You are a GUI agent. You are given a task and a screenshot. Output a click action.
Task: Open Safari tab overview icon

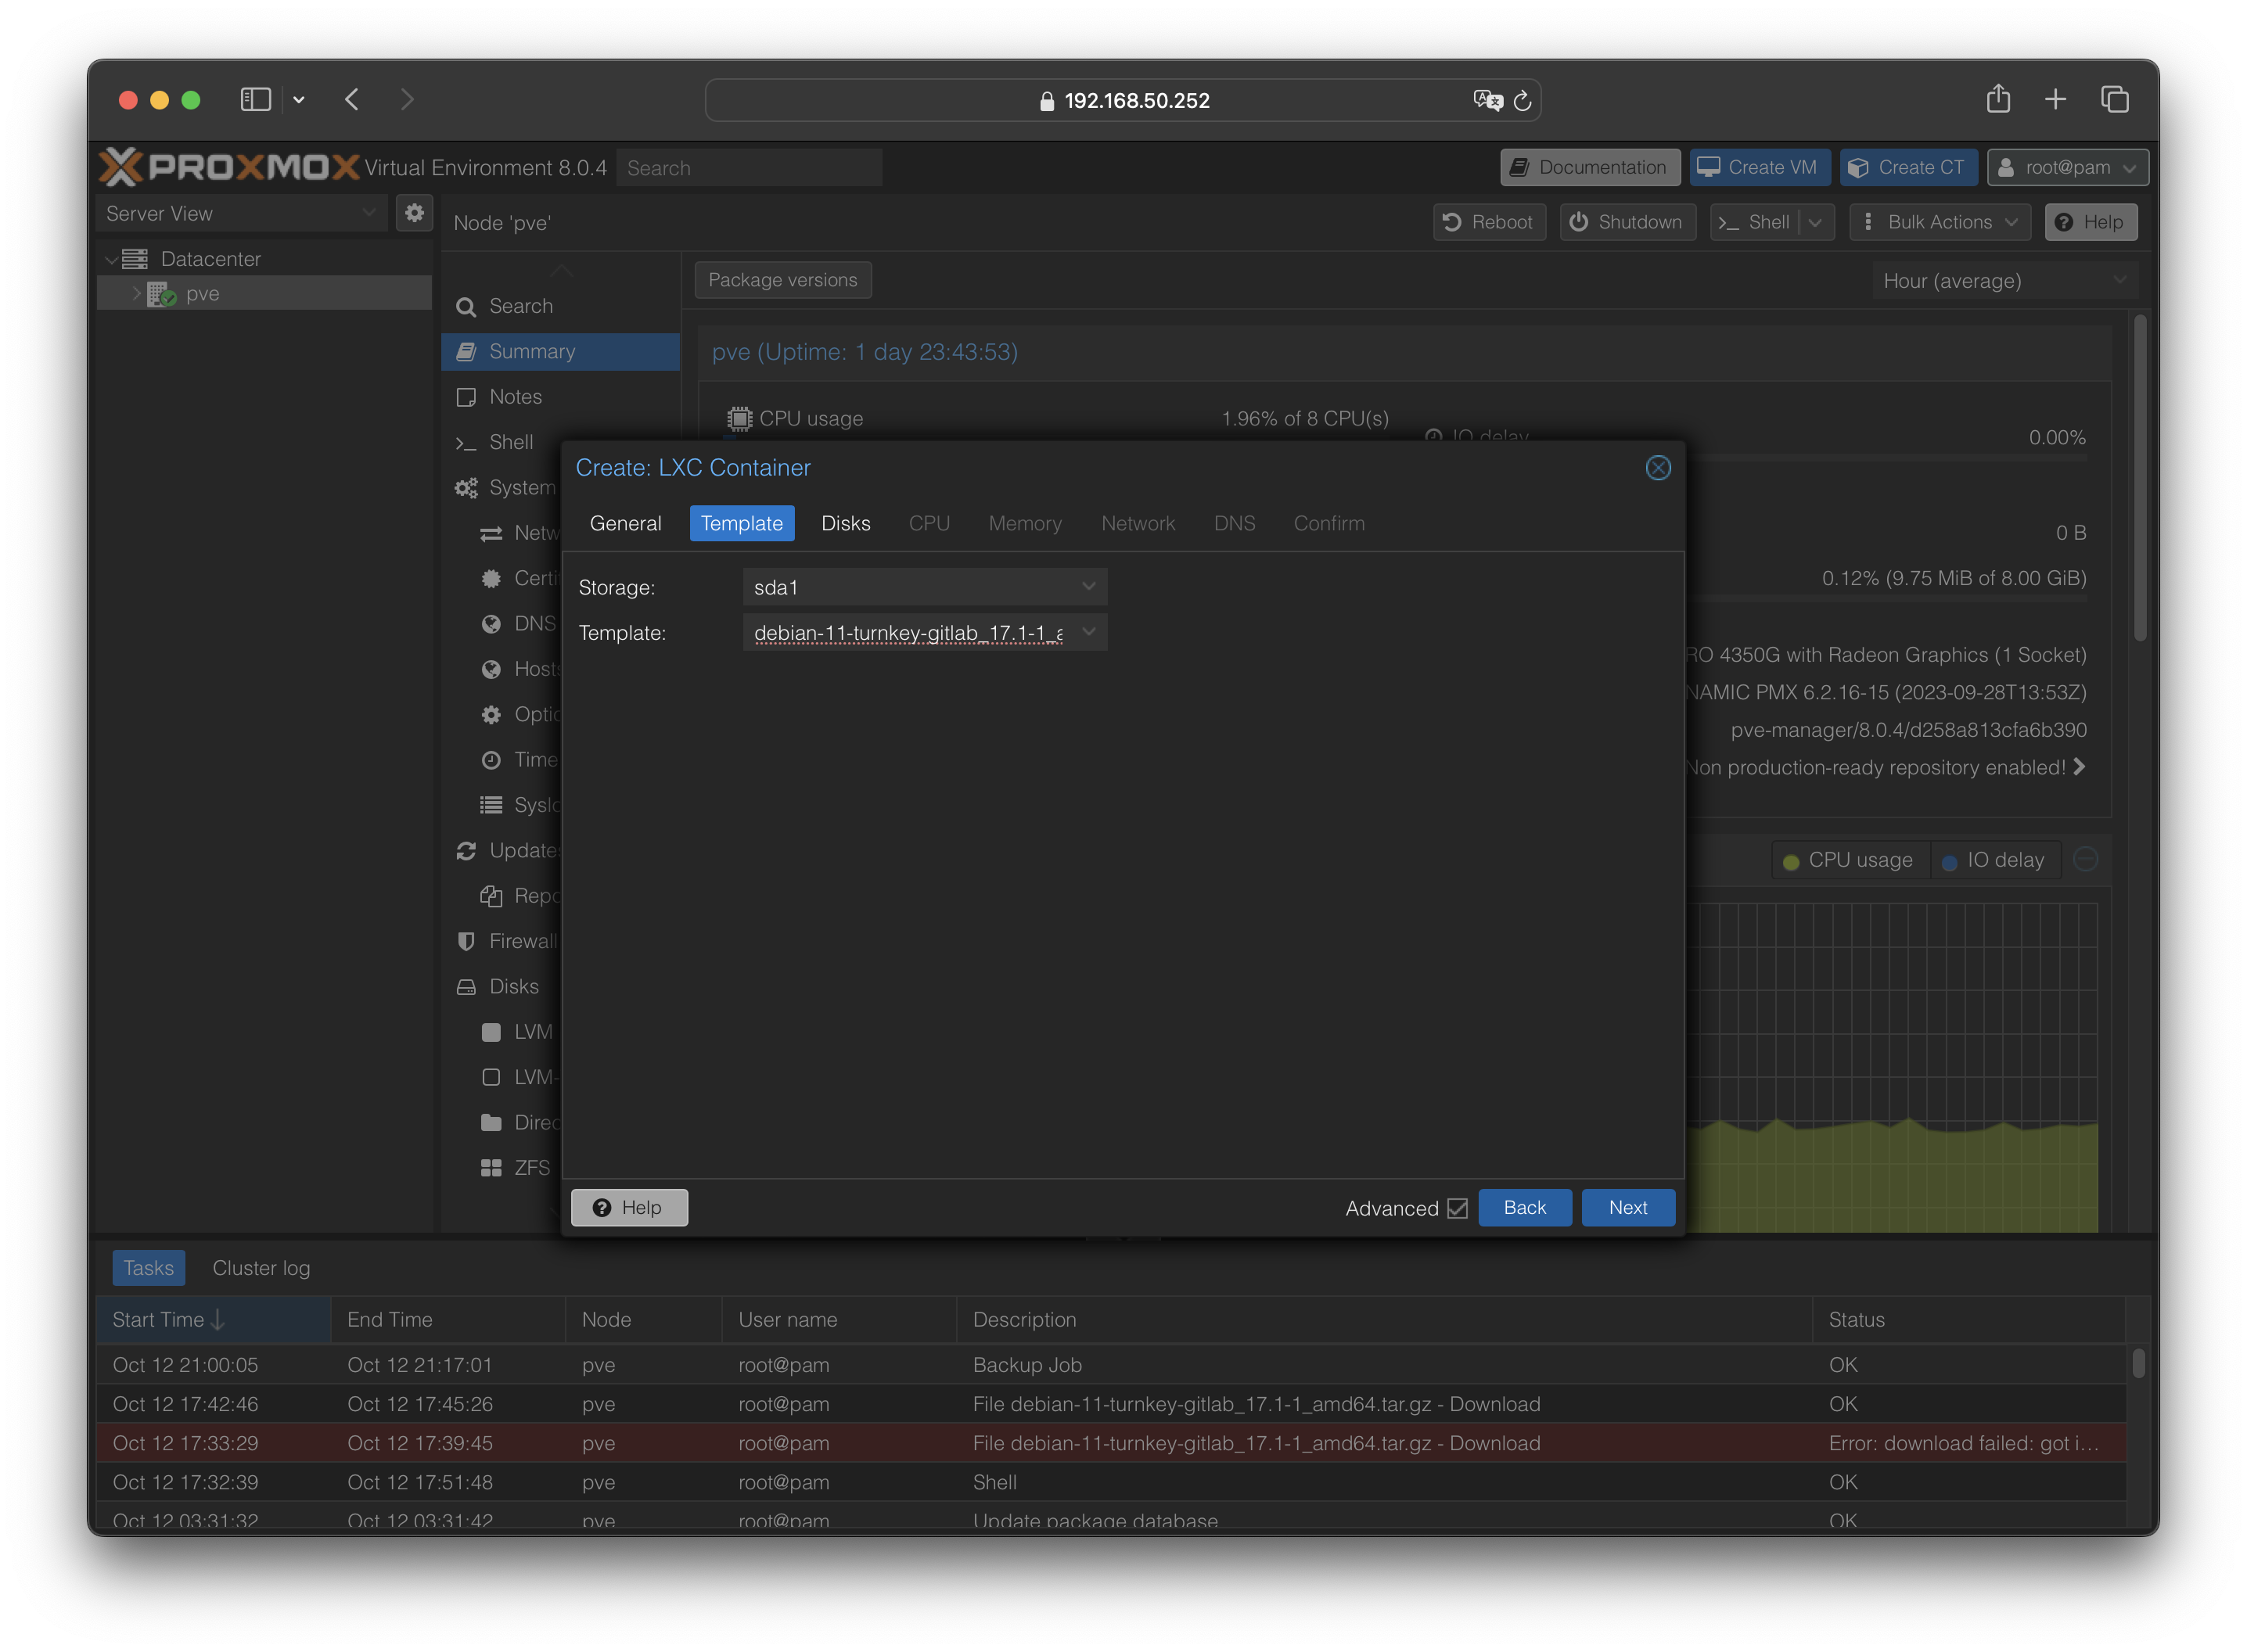coord(2114,99)
